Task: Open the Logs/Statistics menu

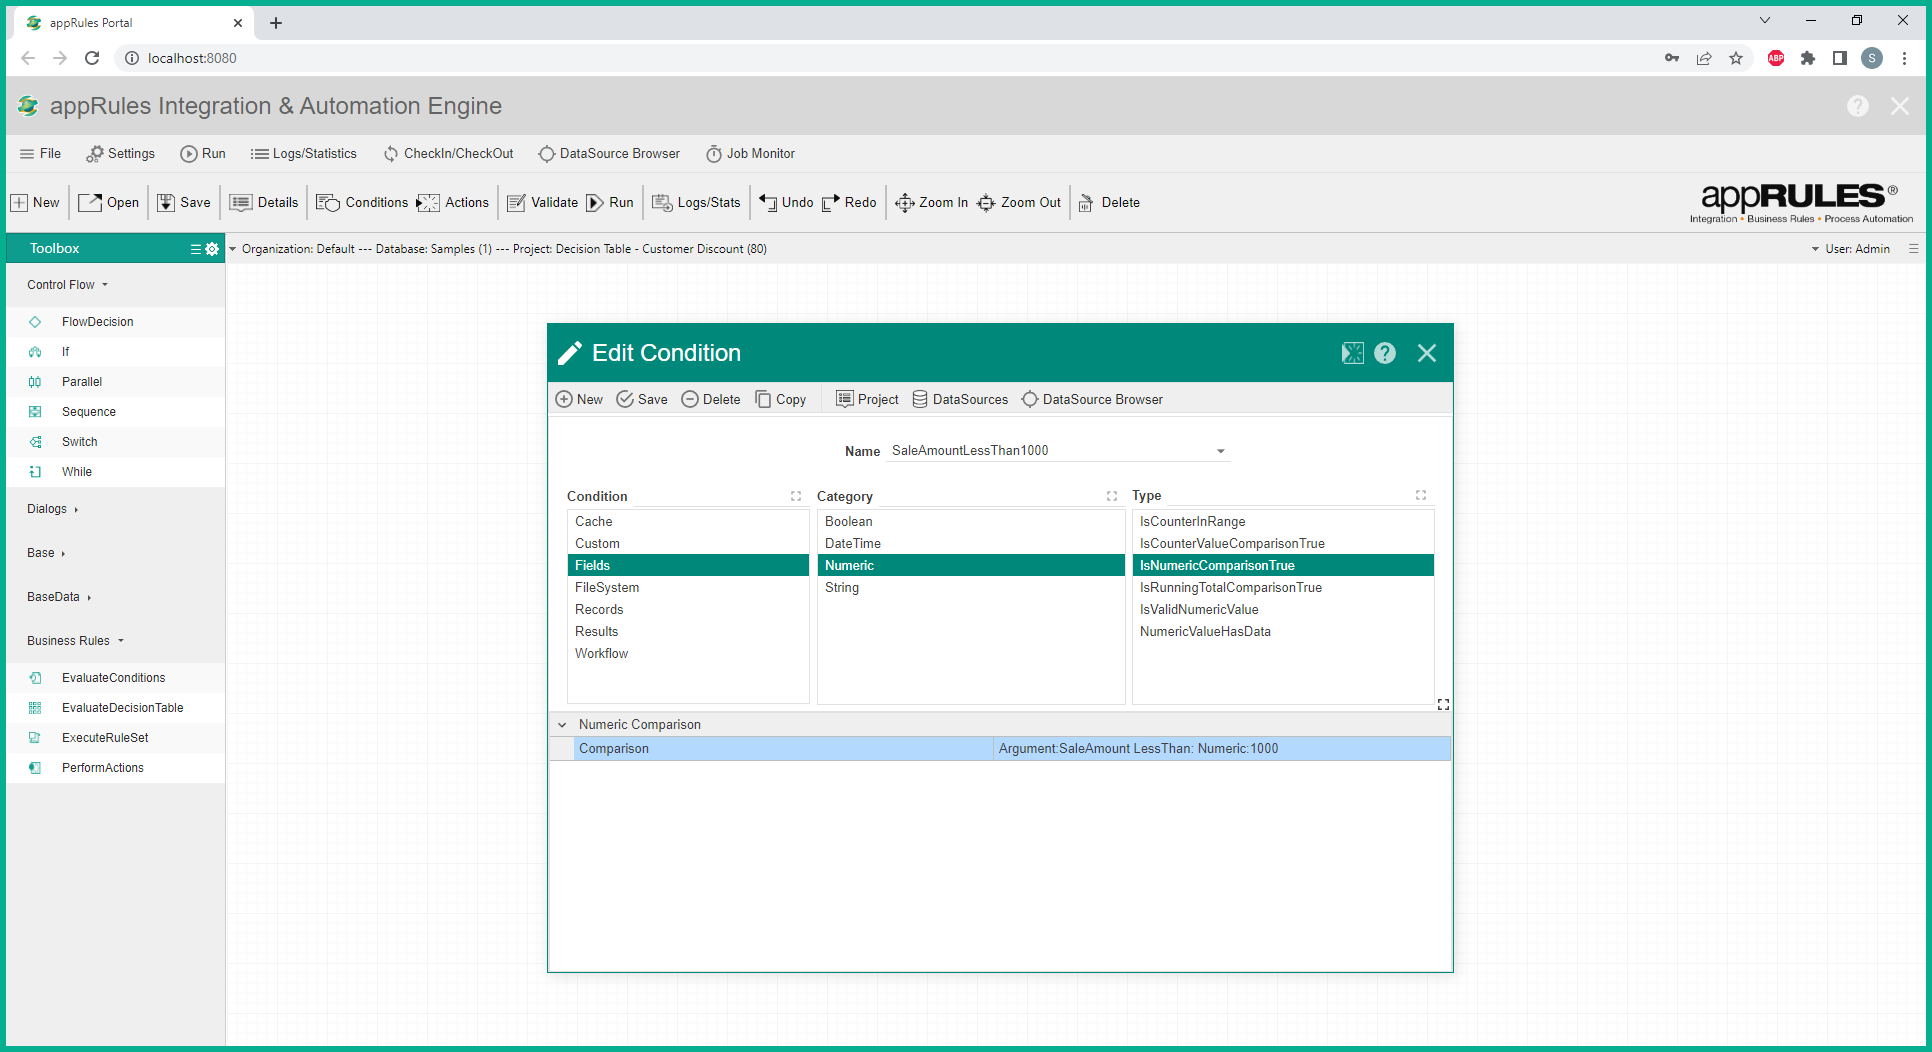Action: click(x=303, y=154)
